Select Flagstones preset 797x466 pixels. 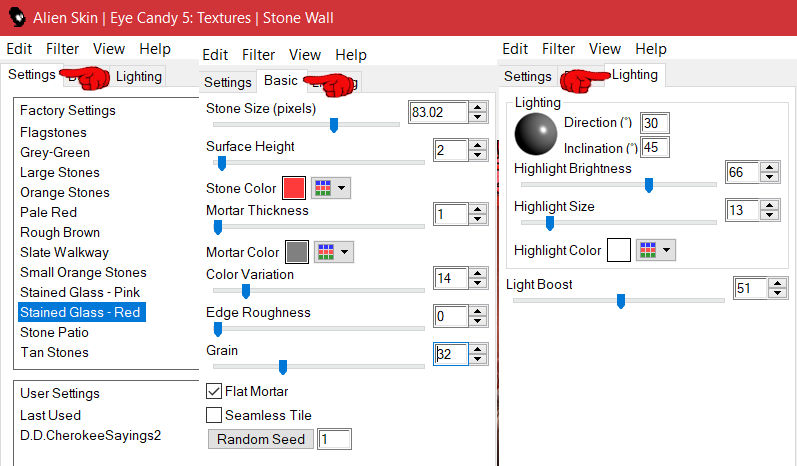click(x=53, y=132)
